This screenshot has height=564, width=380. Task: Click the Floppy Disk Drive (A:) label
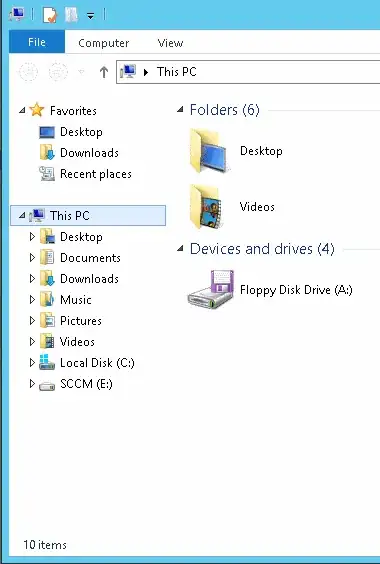296,290
